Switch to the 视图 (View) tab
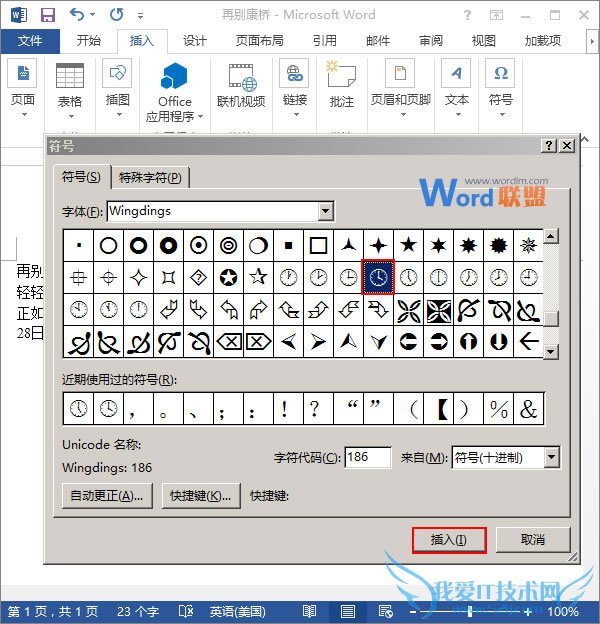The height and width of the screenshot is (624, 600). point(483,41)
